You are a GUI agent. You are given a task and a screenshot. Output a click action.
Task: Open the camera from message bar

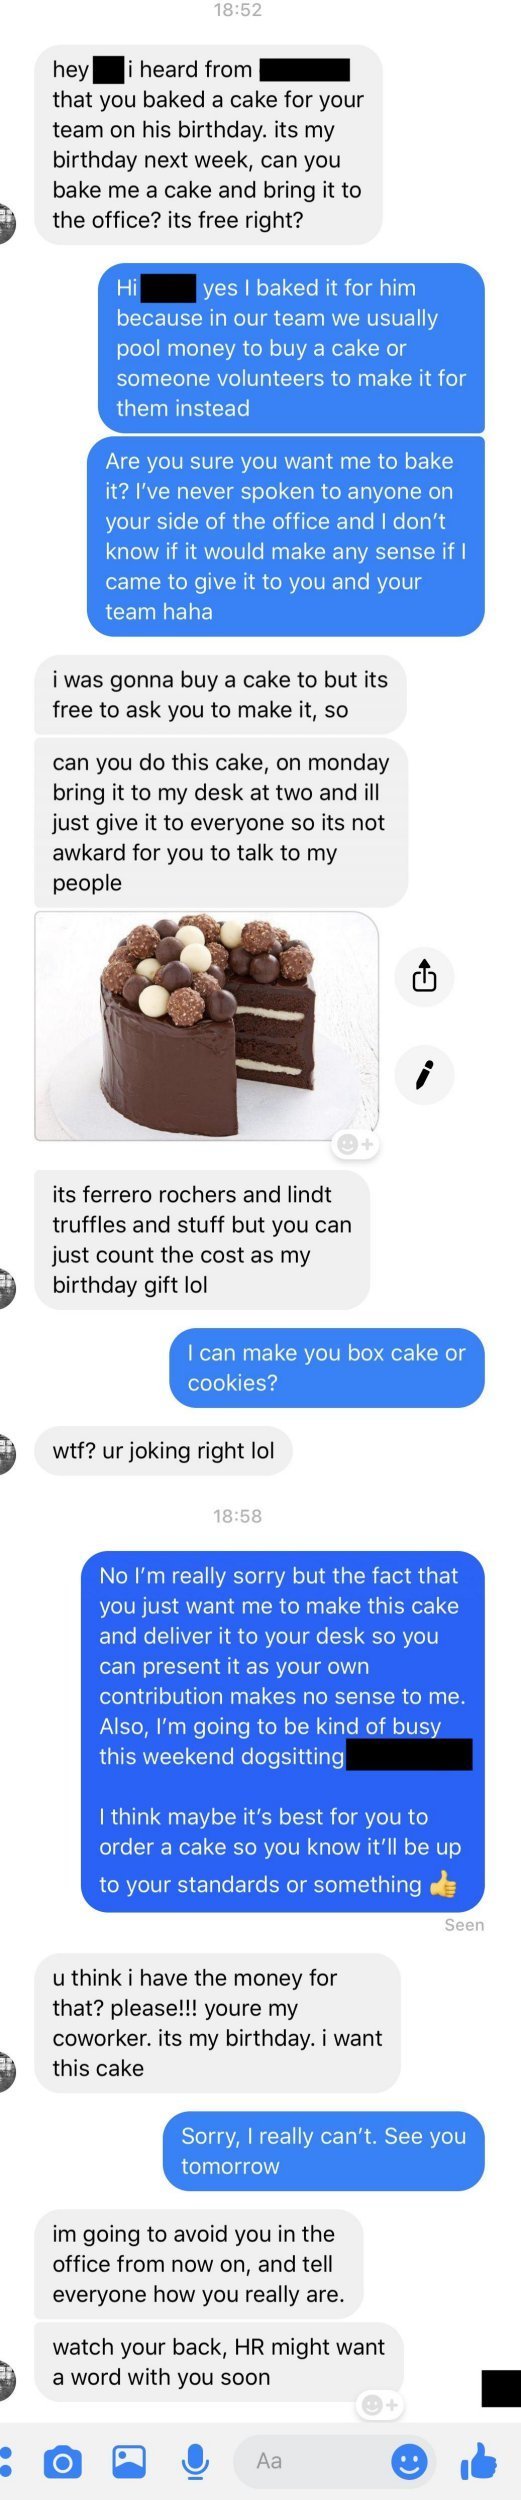point(62,2462)
